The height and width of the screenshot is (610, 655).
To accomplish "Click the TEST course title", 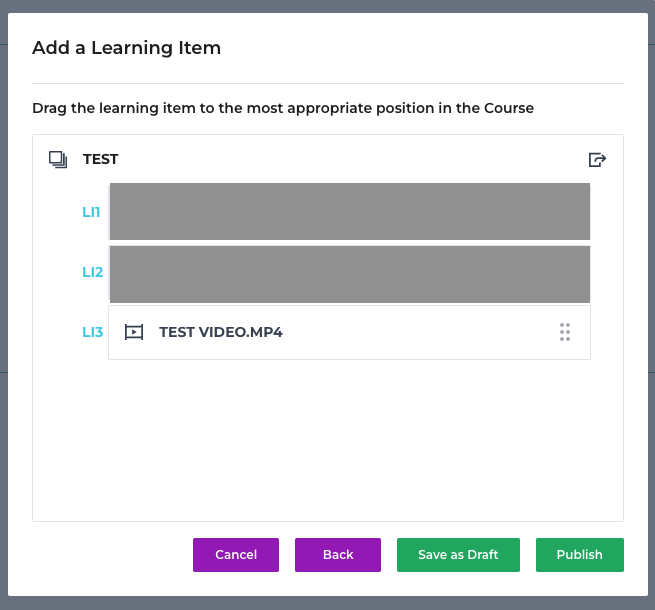I will (x=101, y=159).
